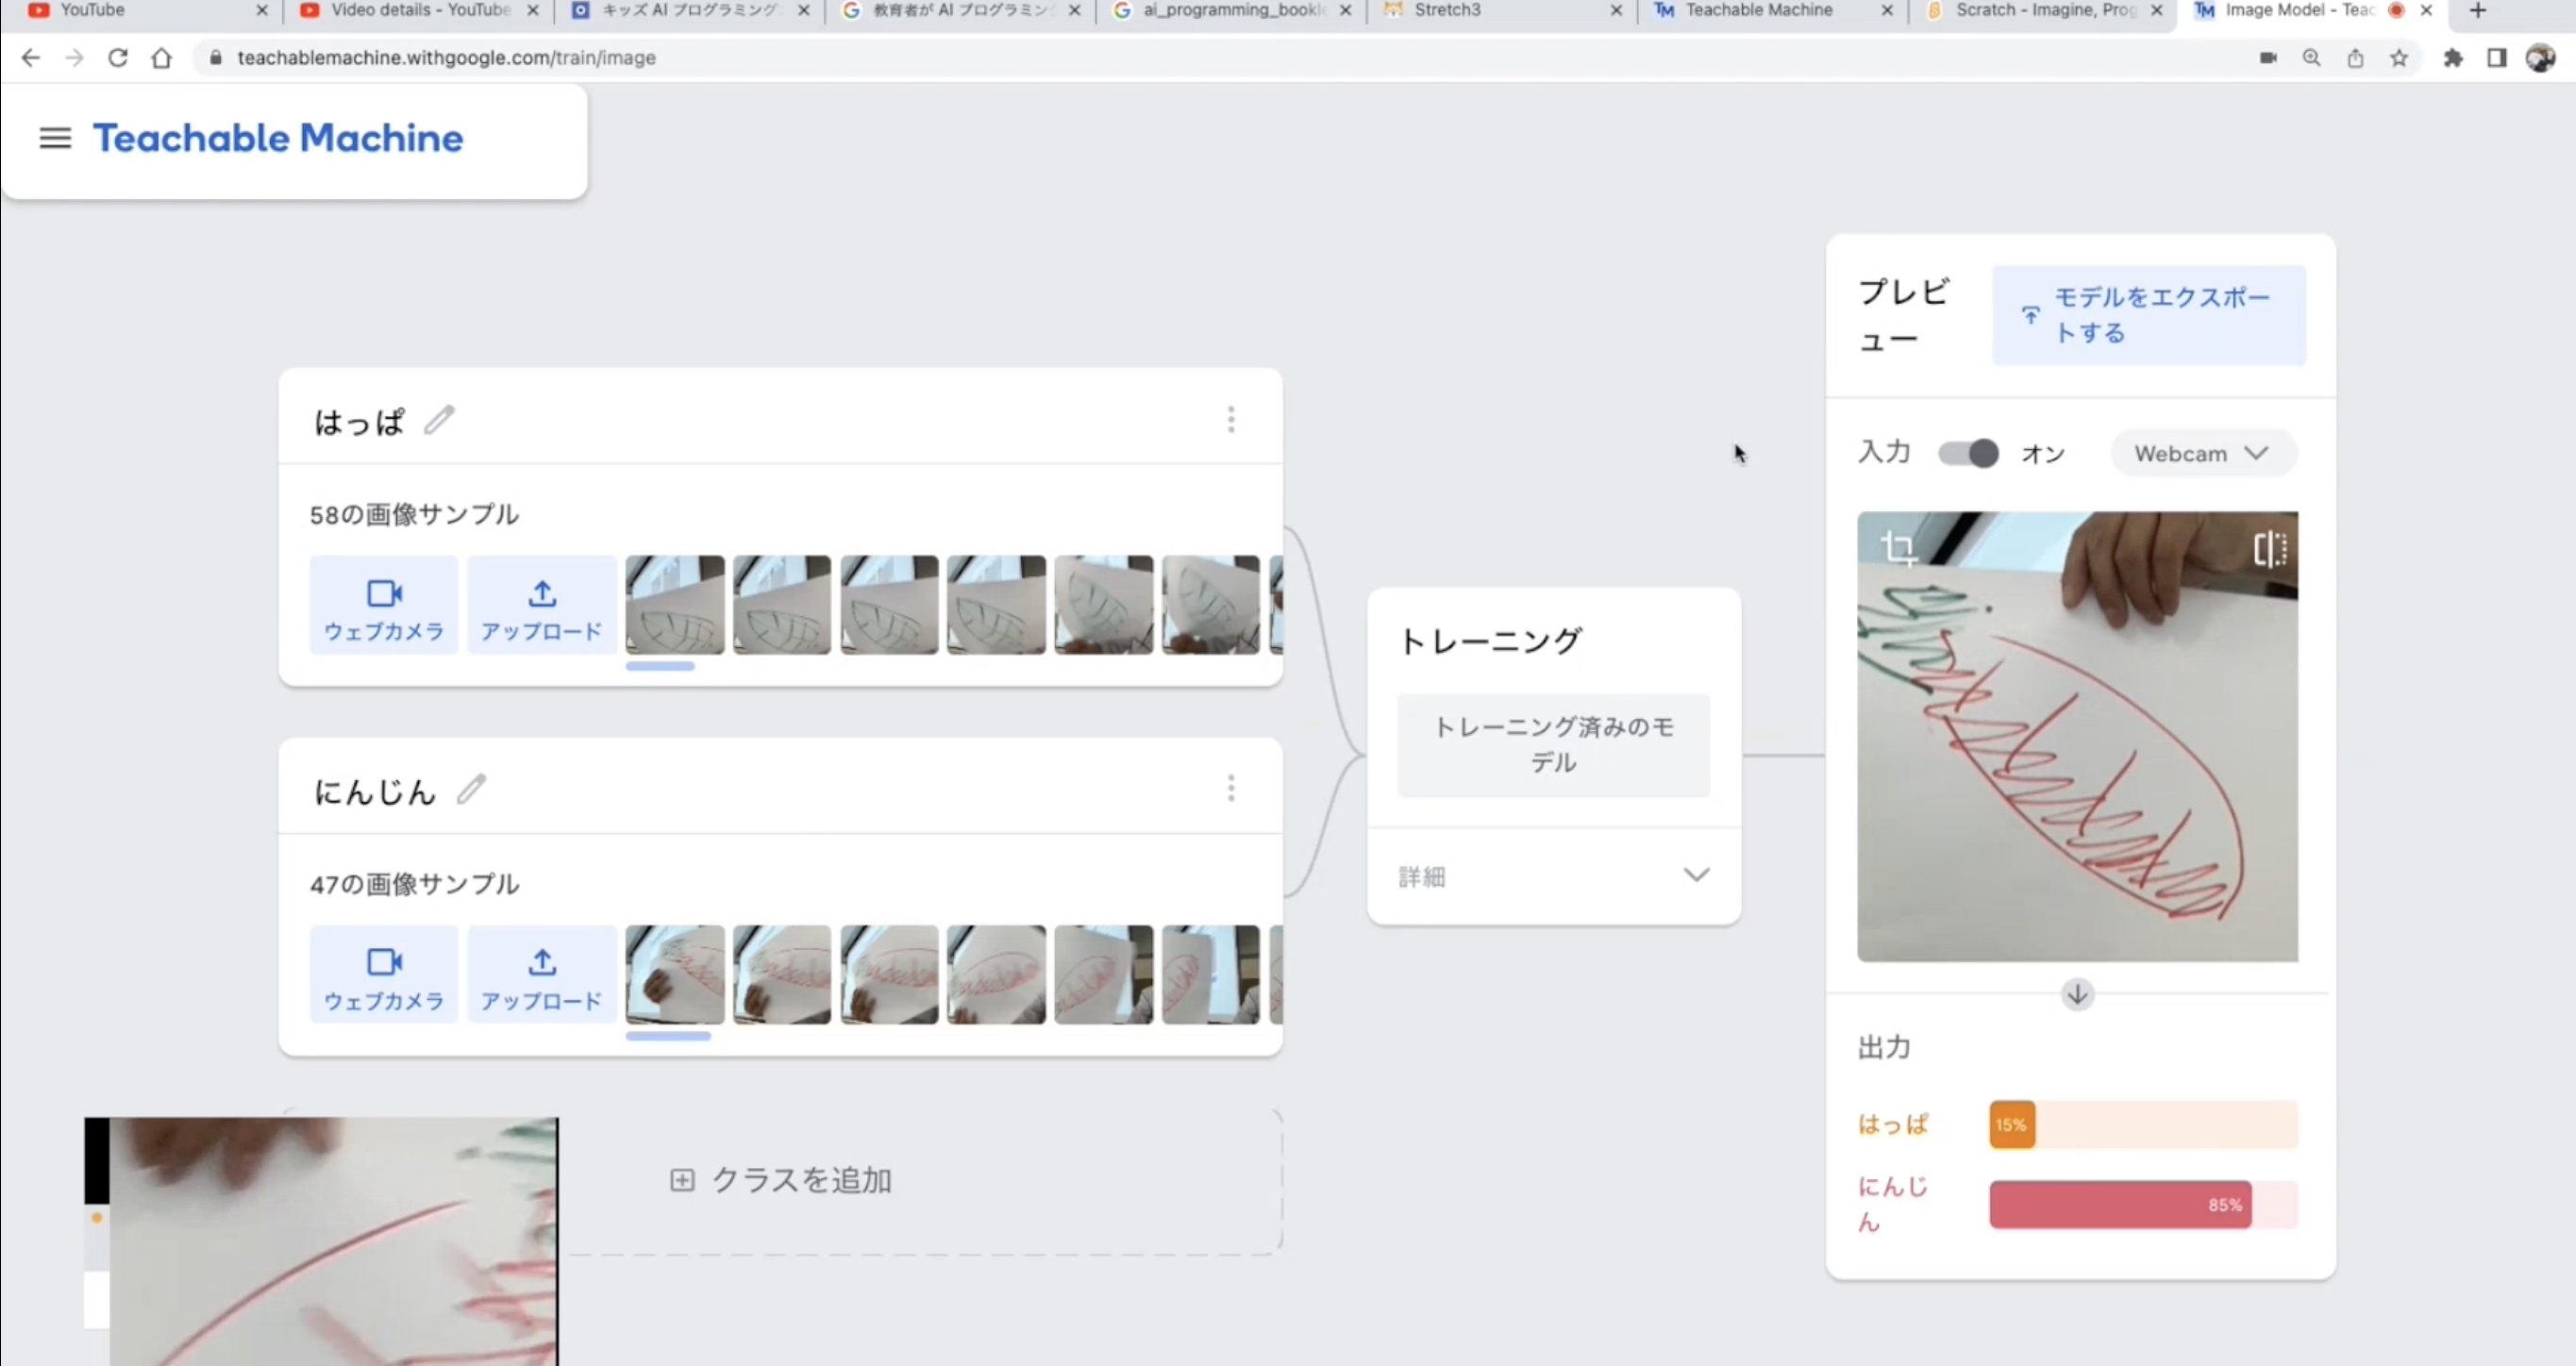Click the はっぱ 15% output bar
This screenshot has height=1366, width=2576.
(2143, 1125)
